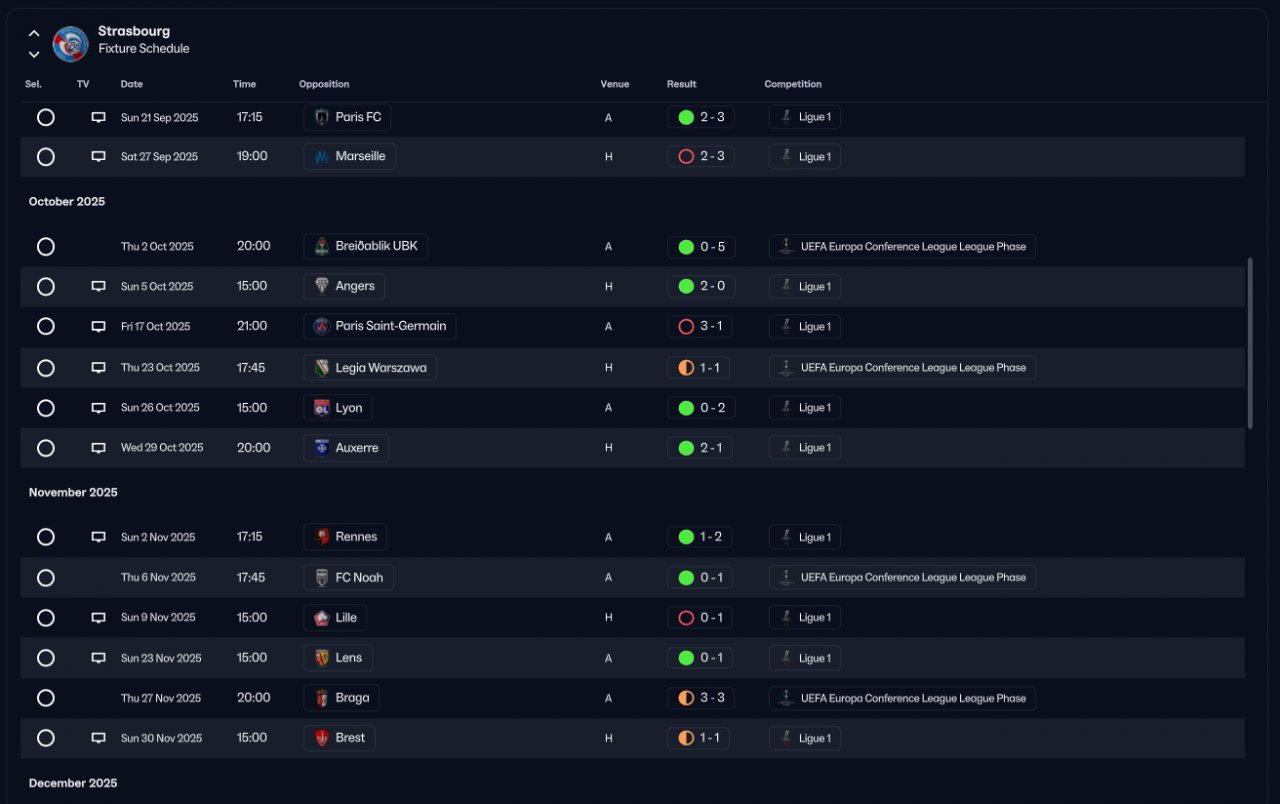Select the Legia Warszawa fixture radio button
1280x804 pixels.
[x=45, y=368]
